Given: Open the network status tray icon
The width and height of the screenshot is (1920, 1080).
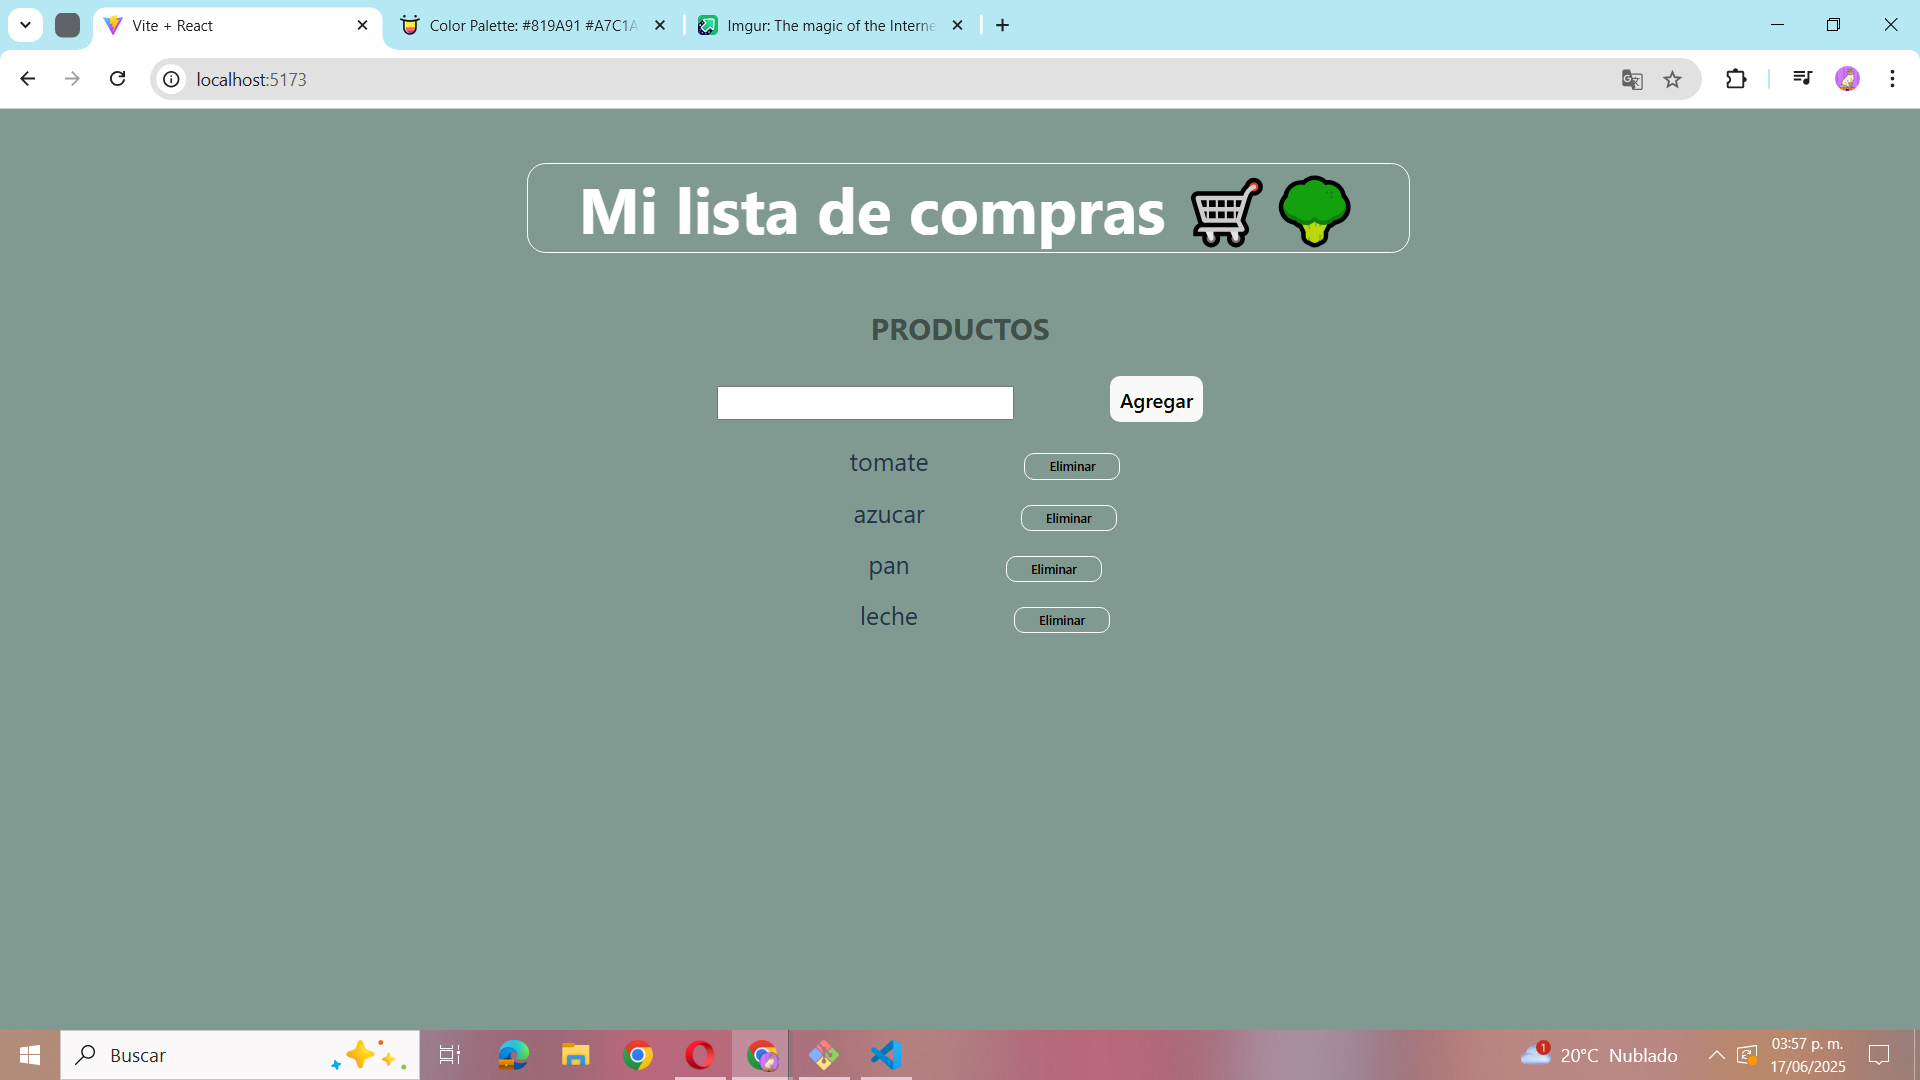Looking at the screenshot, I should 1747,1055.
